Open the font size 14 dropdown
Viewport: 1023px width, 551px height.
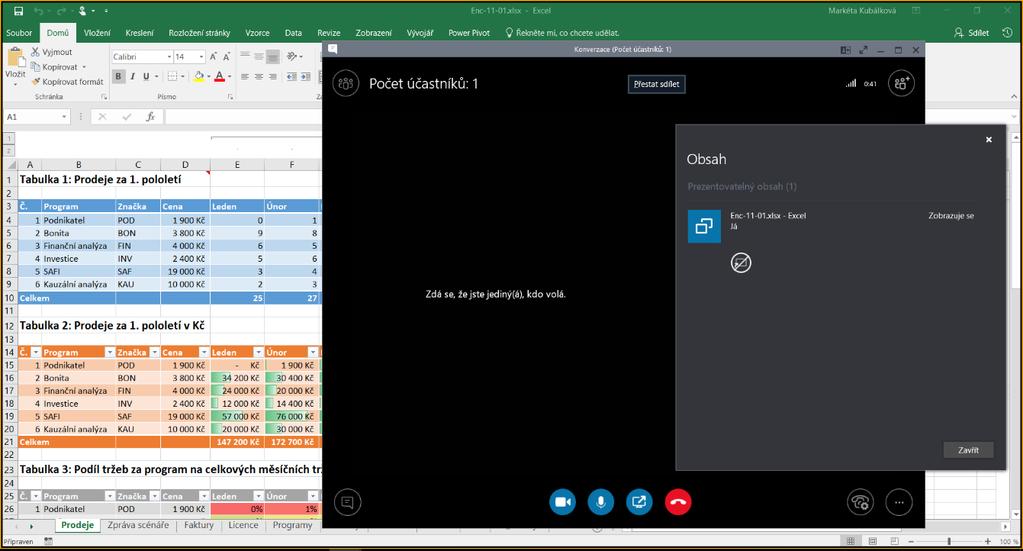(200, 57)
